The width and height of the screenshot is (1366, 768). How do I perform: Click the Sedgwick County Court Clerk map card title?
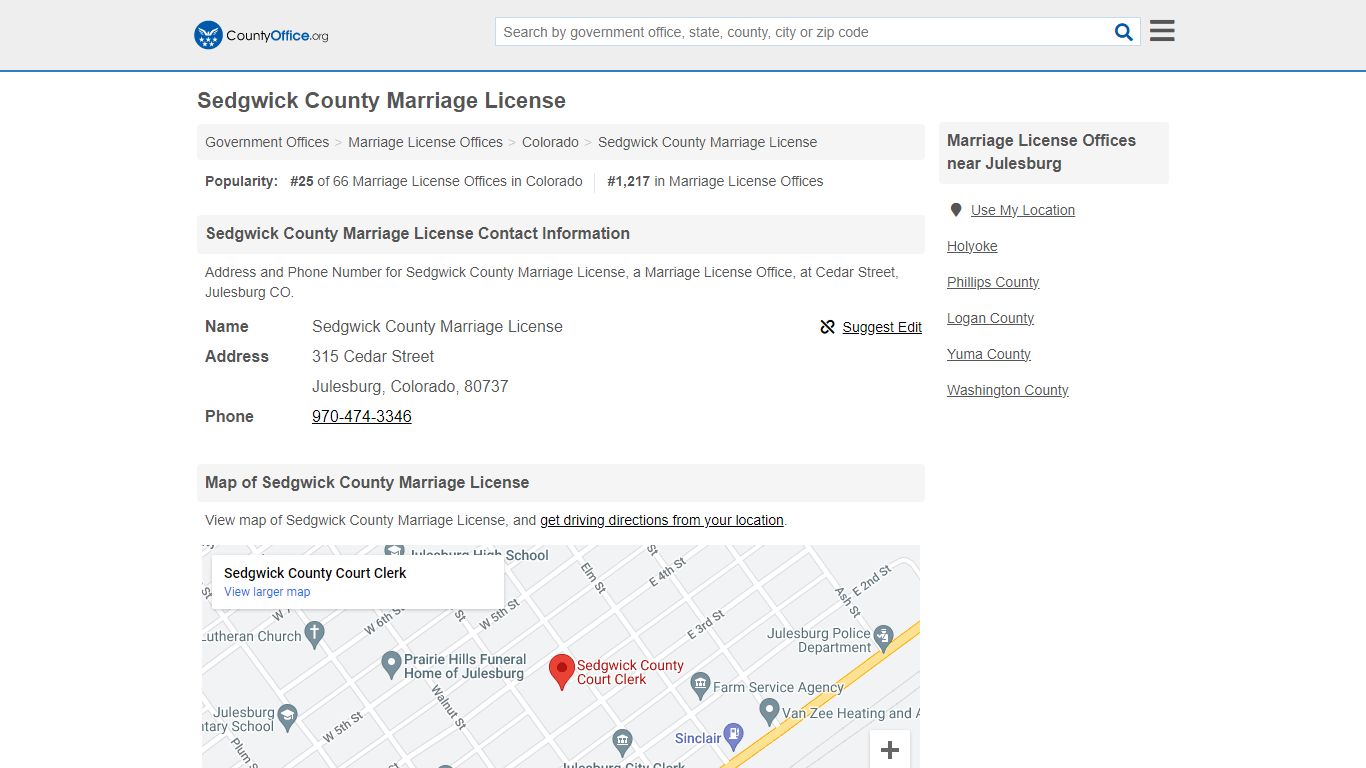(315, 573)
